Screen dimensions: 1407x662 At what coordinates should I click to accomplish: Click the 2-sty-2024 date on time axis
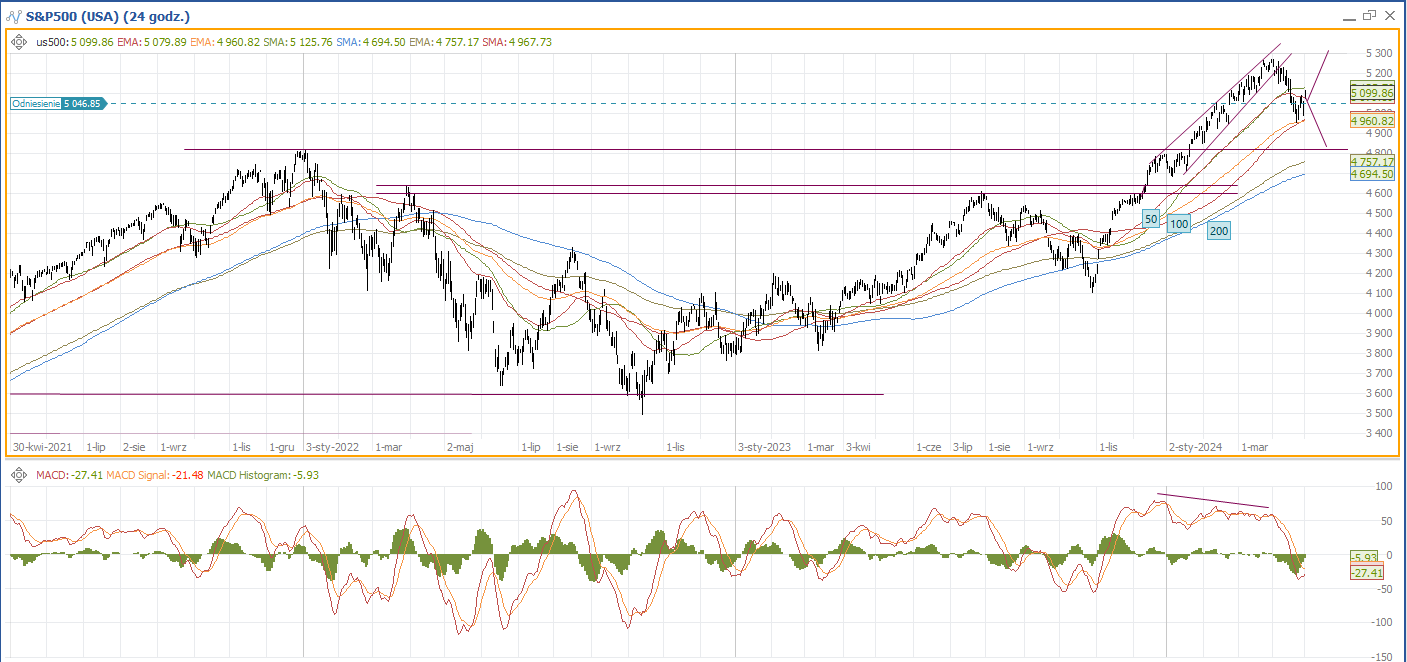[x=1196, y=448]
